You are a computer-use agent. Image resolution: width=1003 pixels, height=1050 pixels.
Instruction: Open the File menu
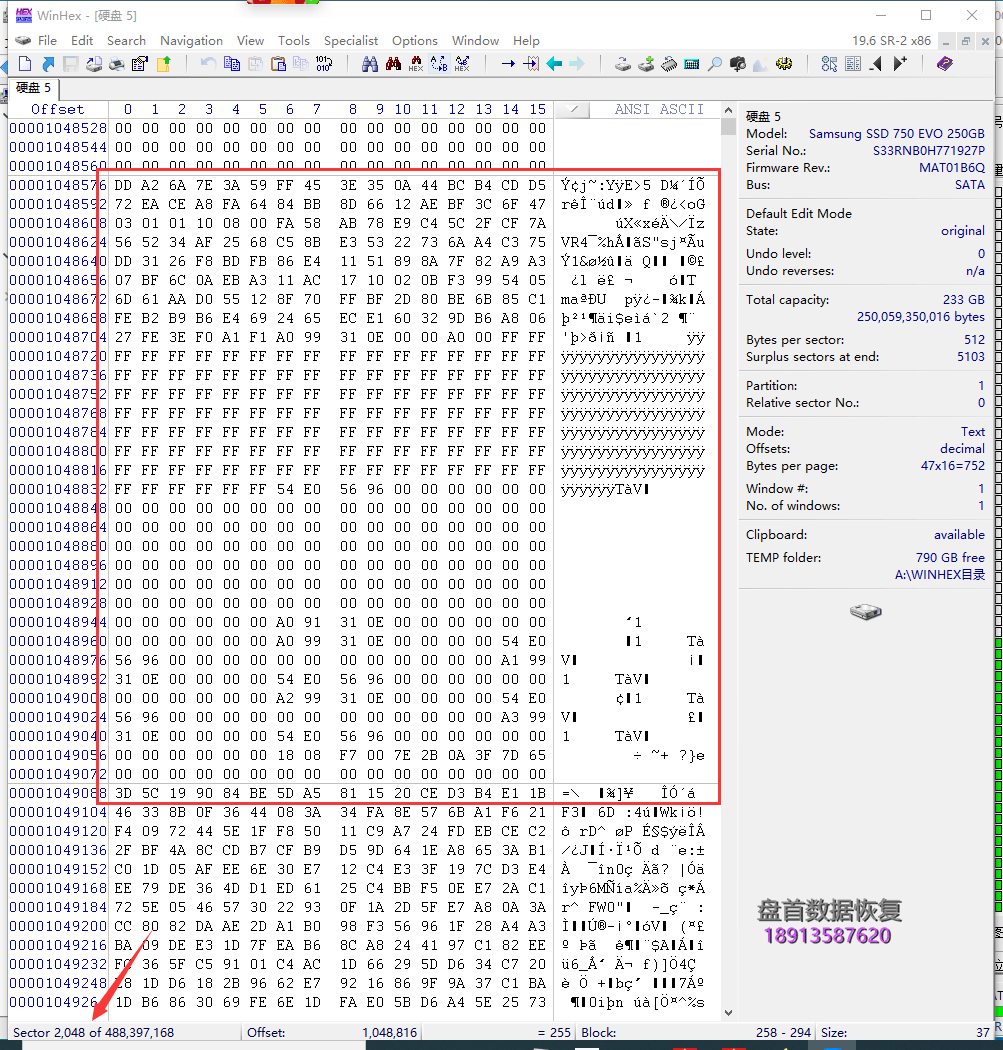[x=48, y=41]
